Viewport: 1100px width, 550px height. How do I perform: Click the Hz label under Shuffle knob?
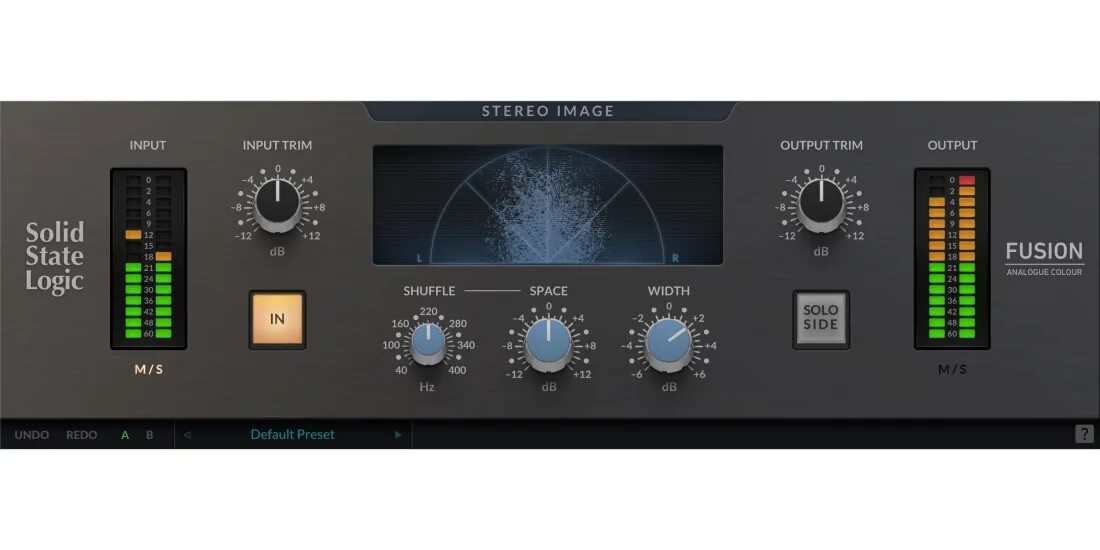pyautogui.click(x=427, y=387)
